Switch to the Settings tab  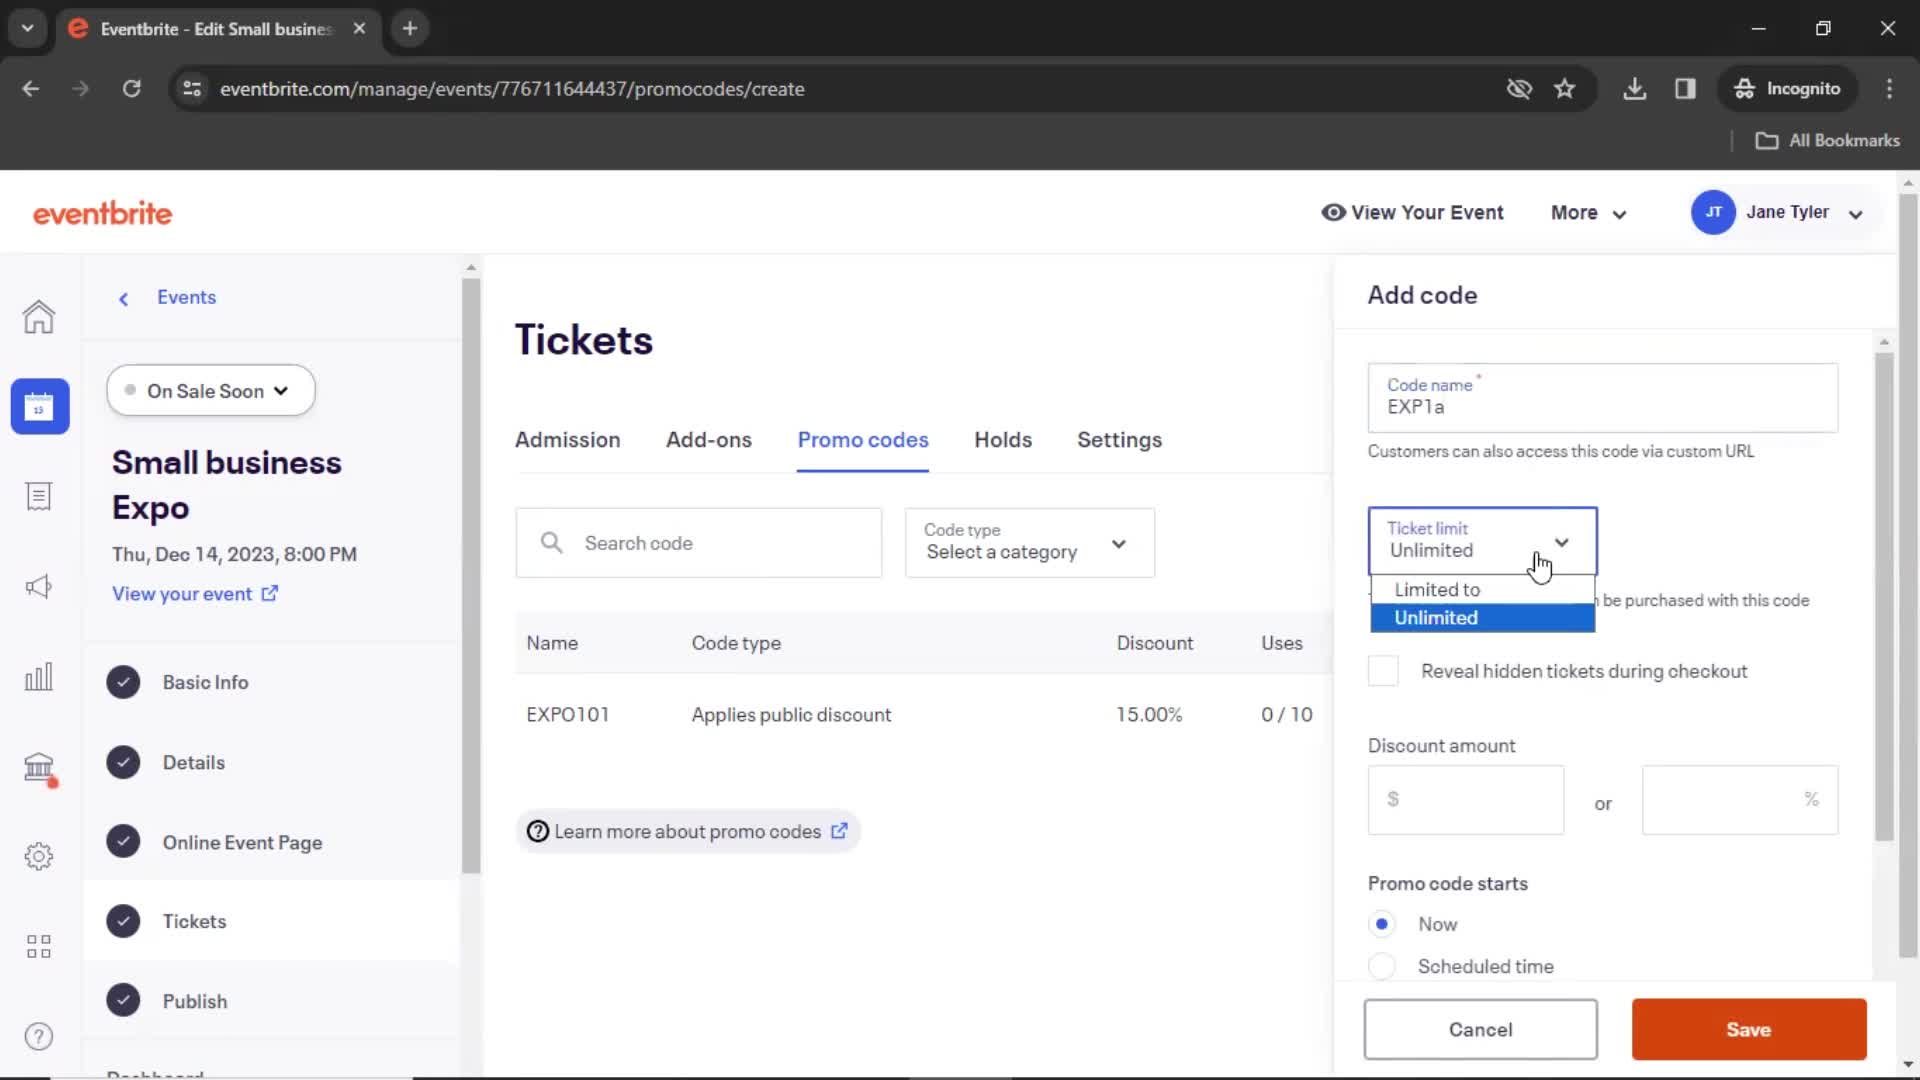pos(1118,439)
